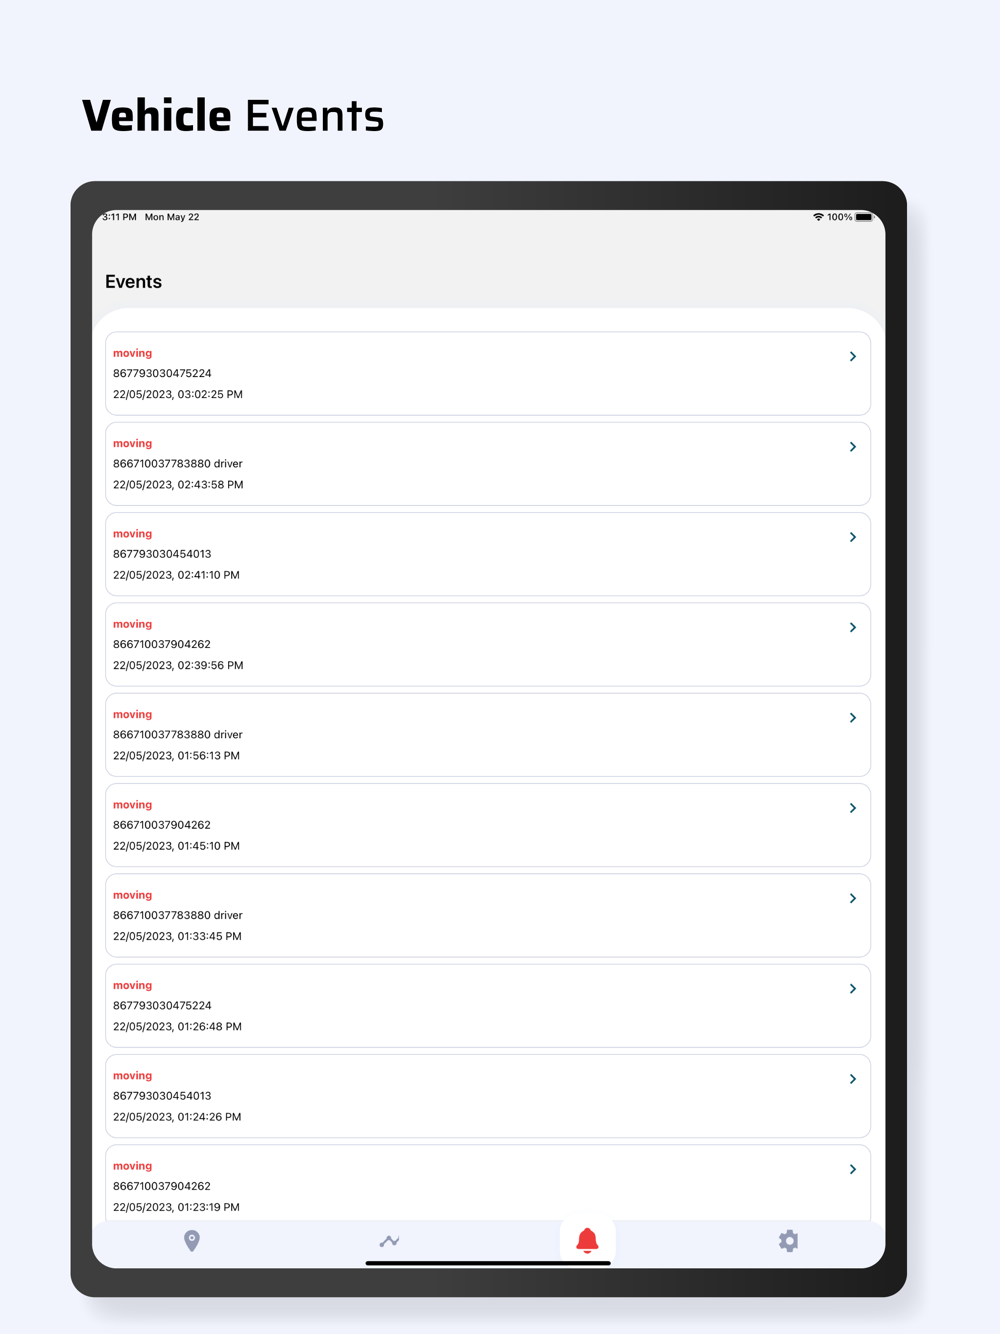Tap the Wi-Fi status icon
Image resolution: width=1000 pixels, height=1334 pixels.
818,217
